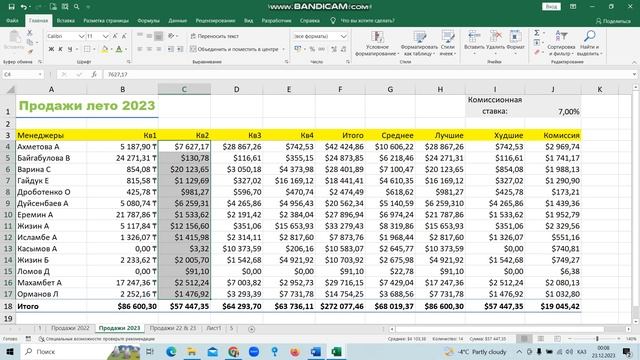Viewport: 640px width, 360px height.
Task: Click the Поделиться button
Action: click(x=613, y=21)
